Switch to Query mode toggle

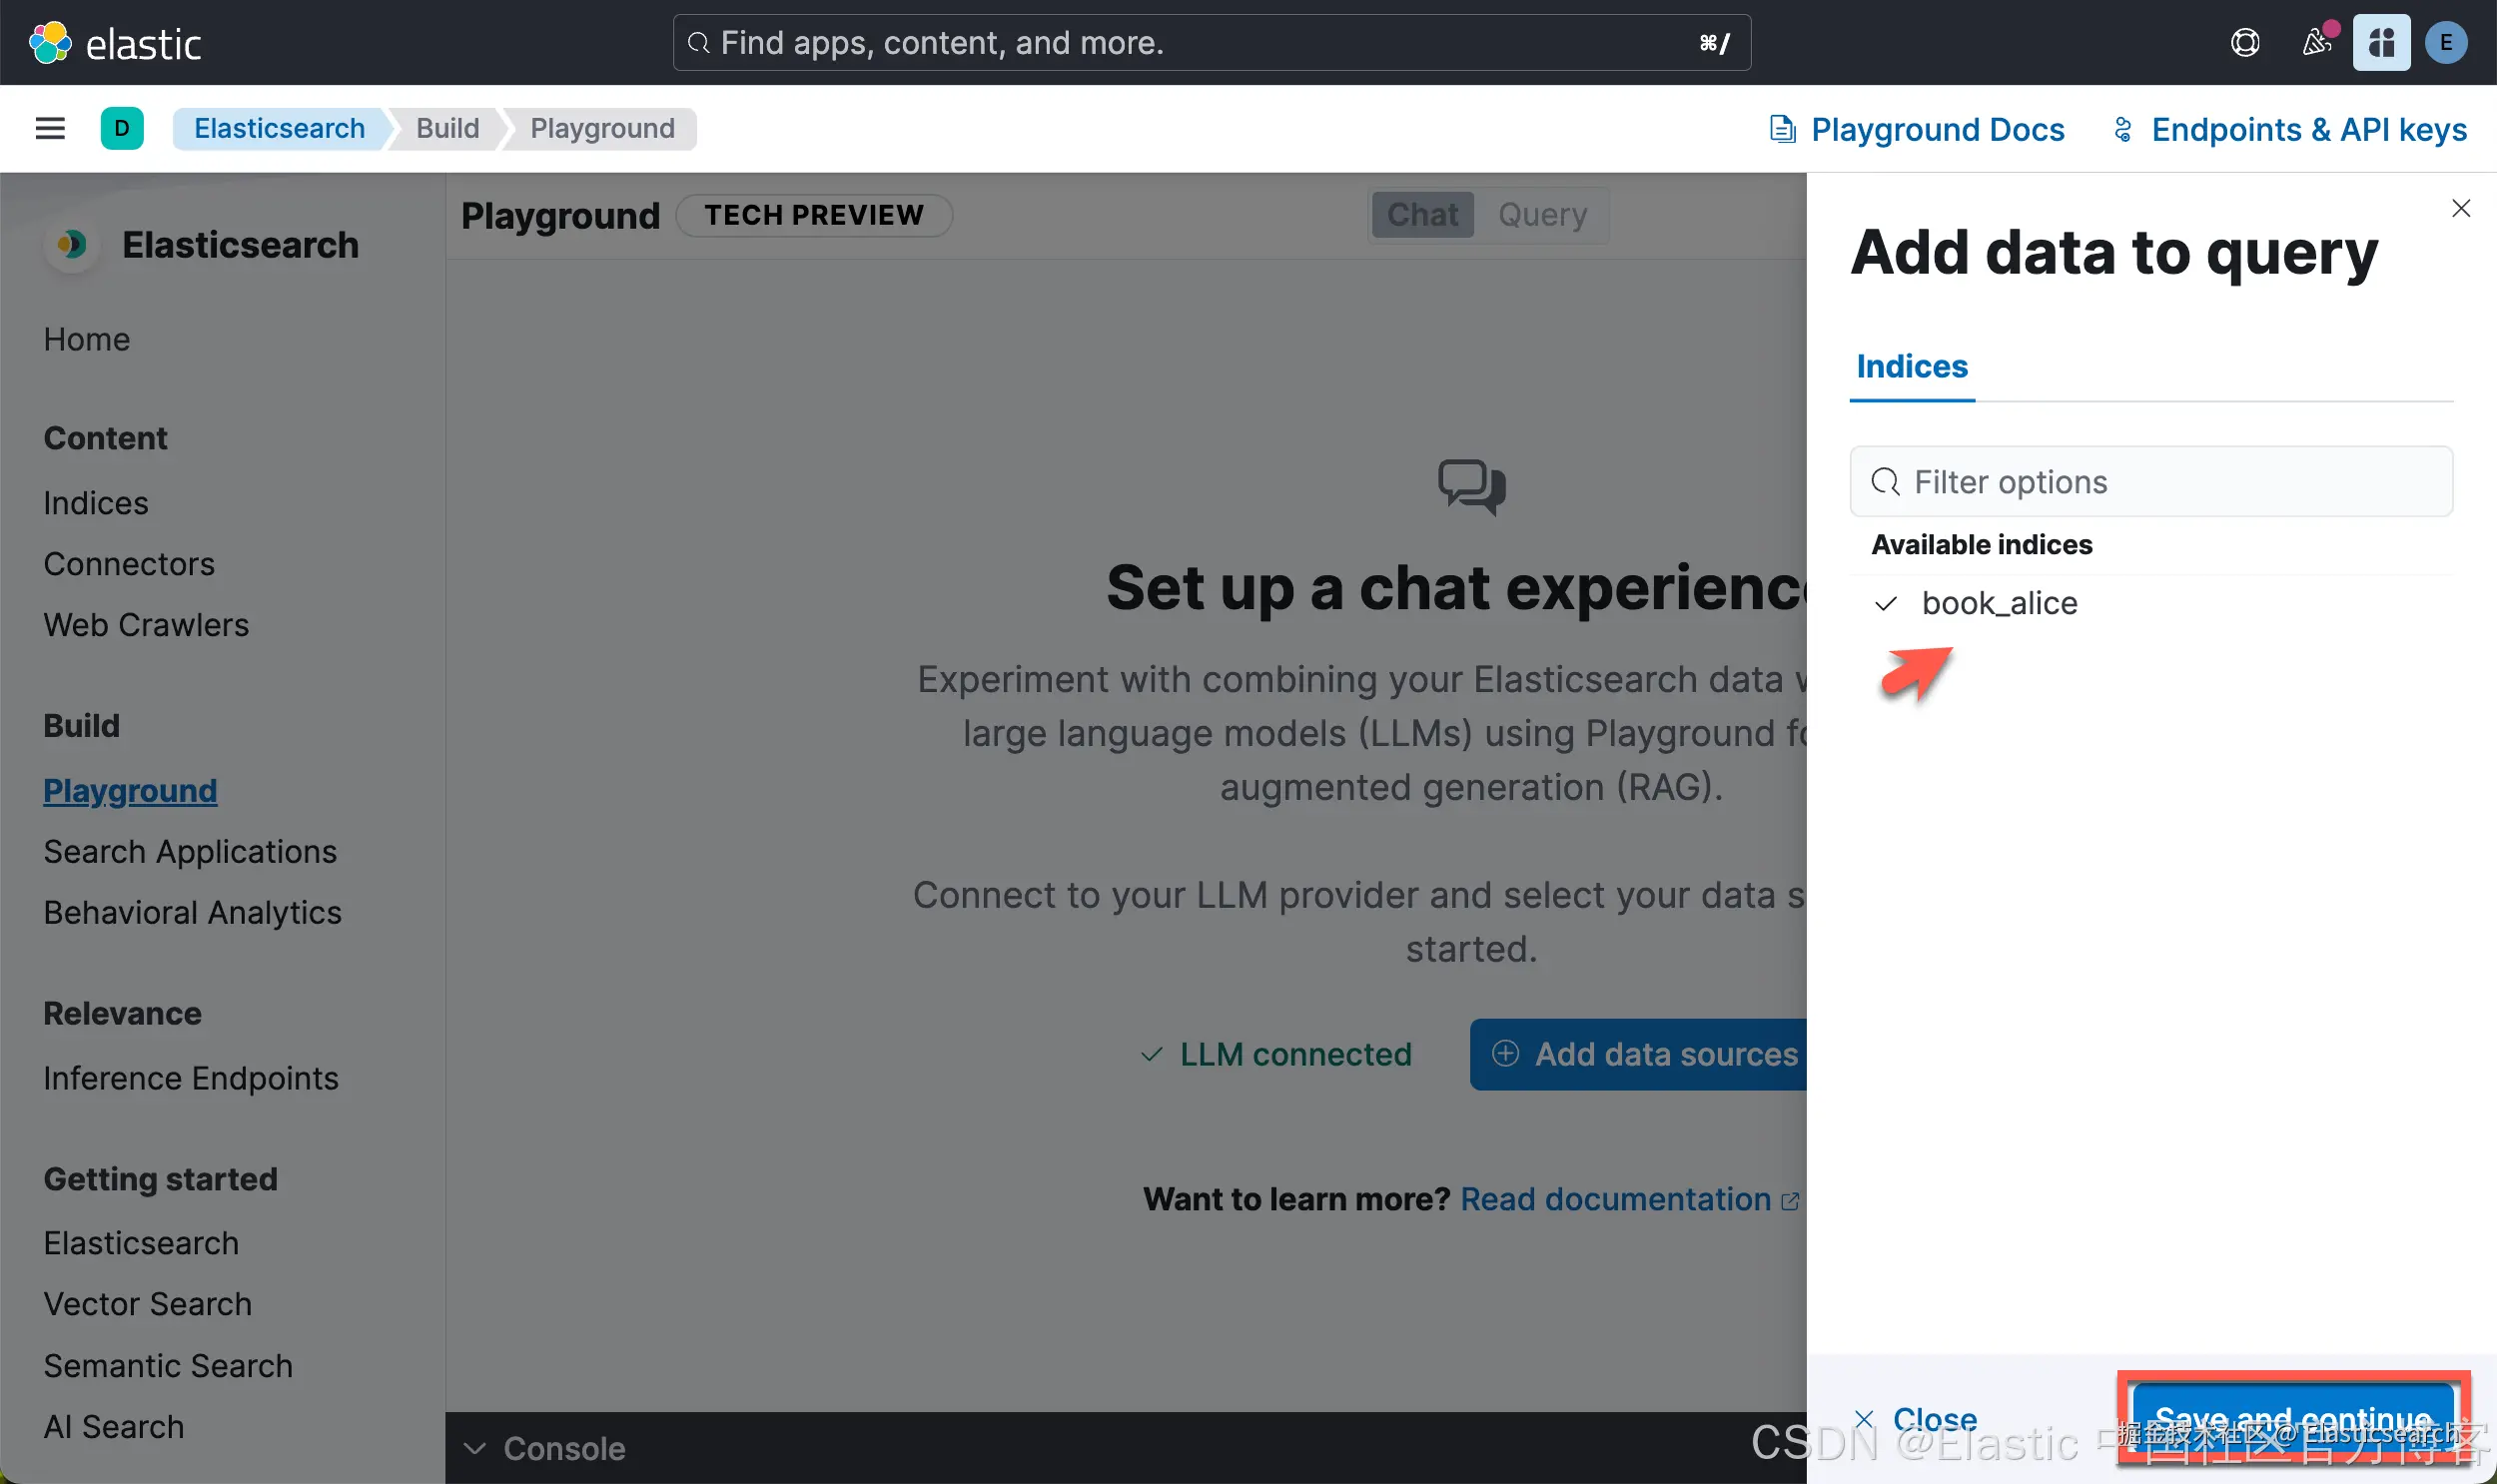pos(1542,215)
